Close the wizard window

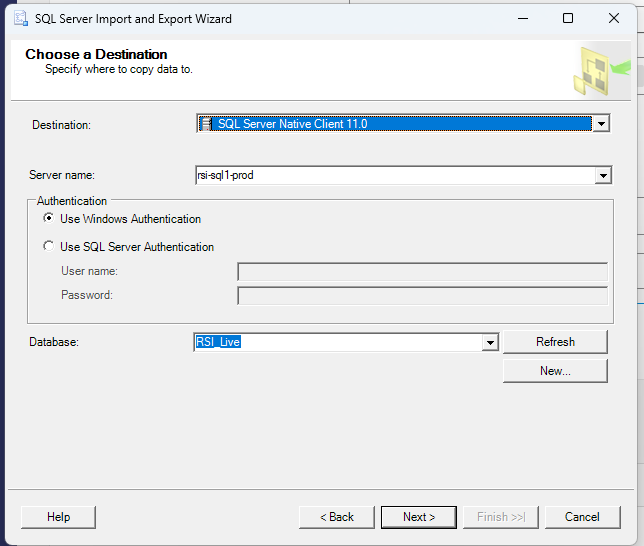click(614, 18)
